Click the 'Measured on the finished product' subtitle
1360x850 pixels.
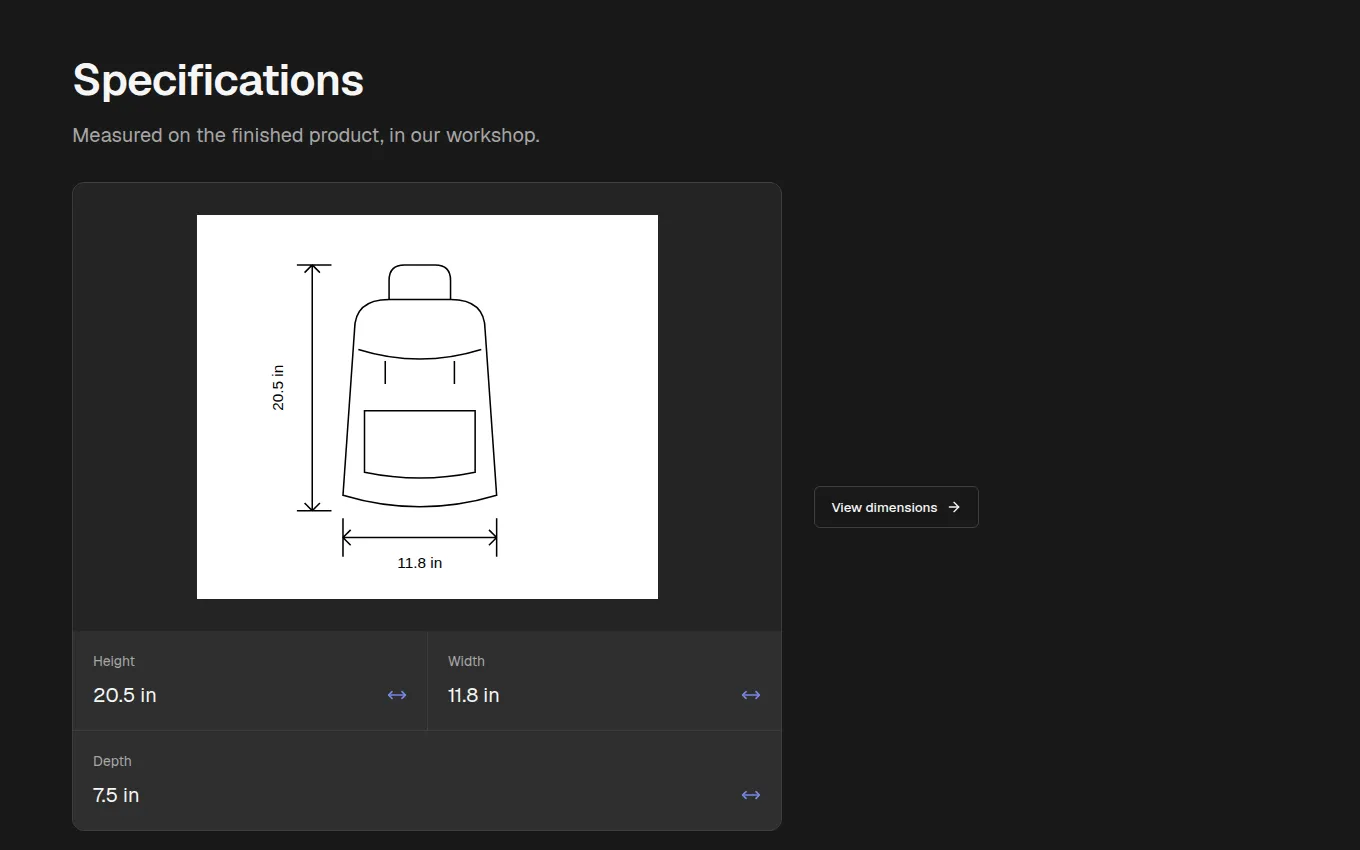[x=306, y=135]
